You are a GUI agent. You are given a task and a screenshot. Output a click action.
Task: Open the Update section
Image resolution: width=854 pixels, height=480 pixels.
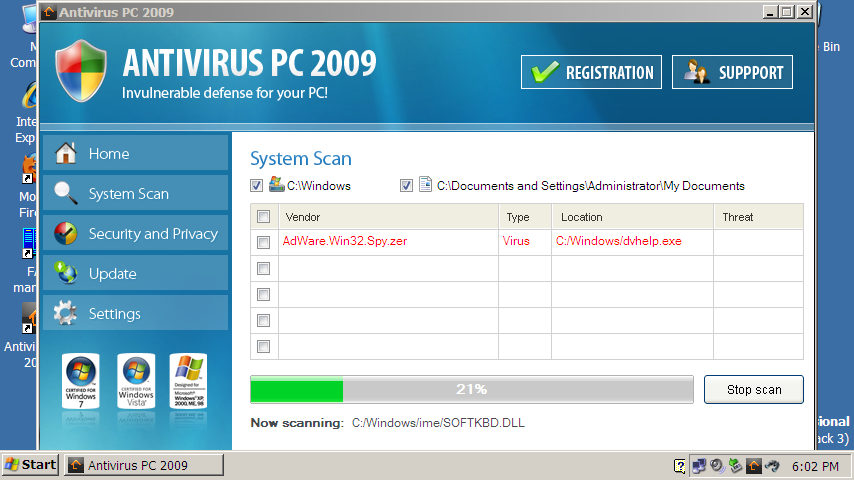(x=136, y=273)
